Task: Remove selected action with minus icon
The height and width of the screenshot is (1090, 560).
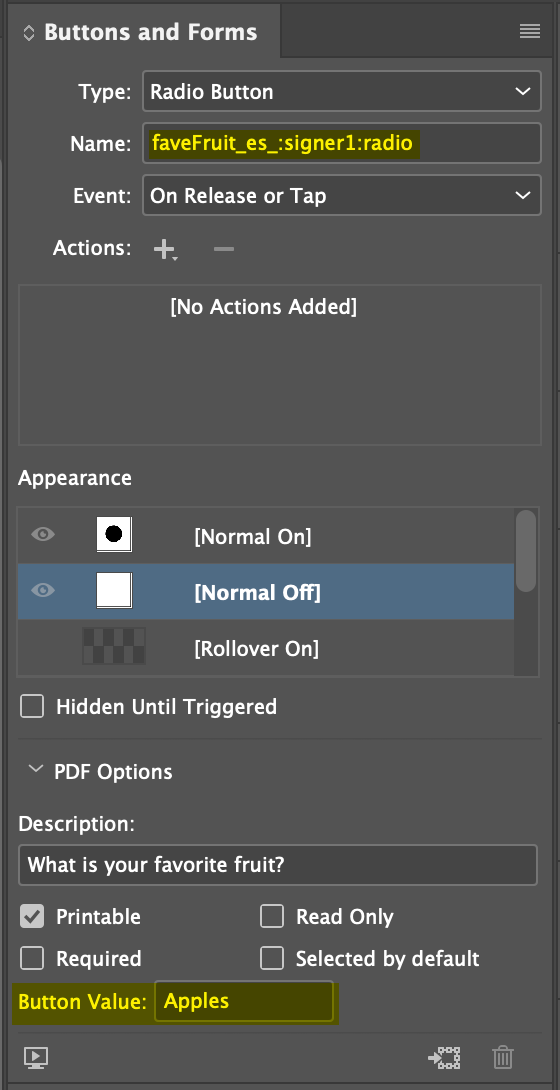Action: (x=224, y=249)
